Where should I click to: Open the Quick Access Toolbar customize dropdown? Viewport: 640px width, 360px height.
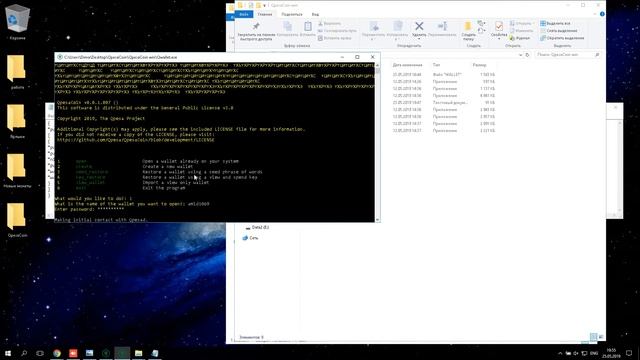[x=265, y=5]
